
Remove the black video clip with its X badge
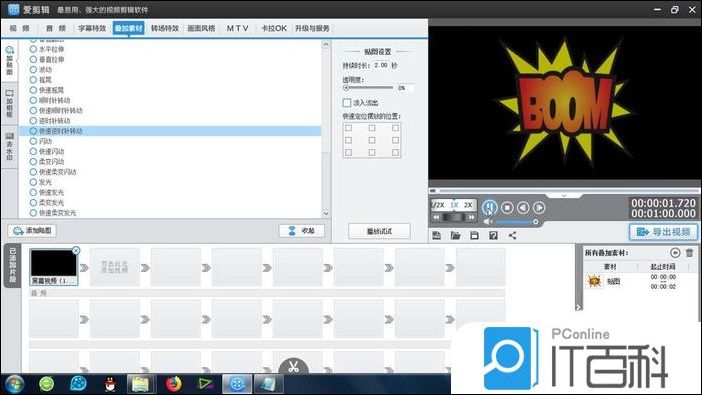76,250
